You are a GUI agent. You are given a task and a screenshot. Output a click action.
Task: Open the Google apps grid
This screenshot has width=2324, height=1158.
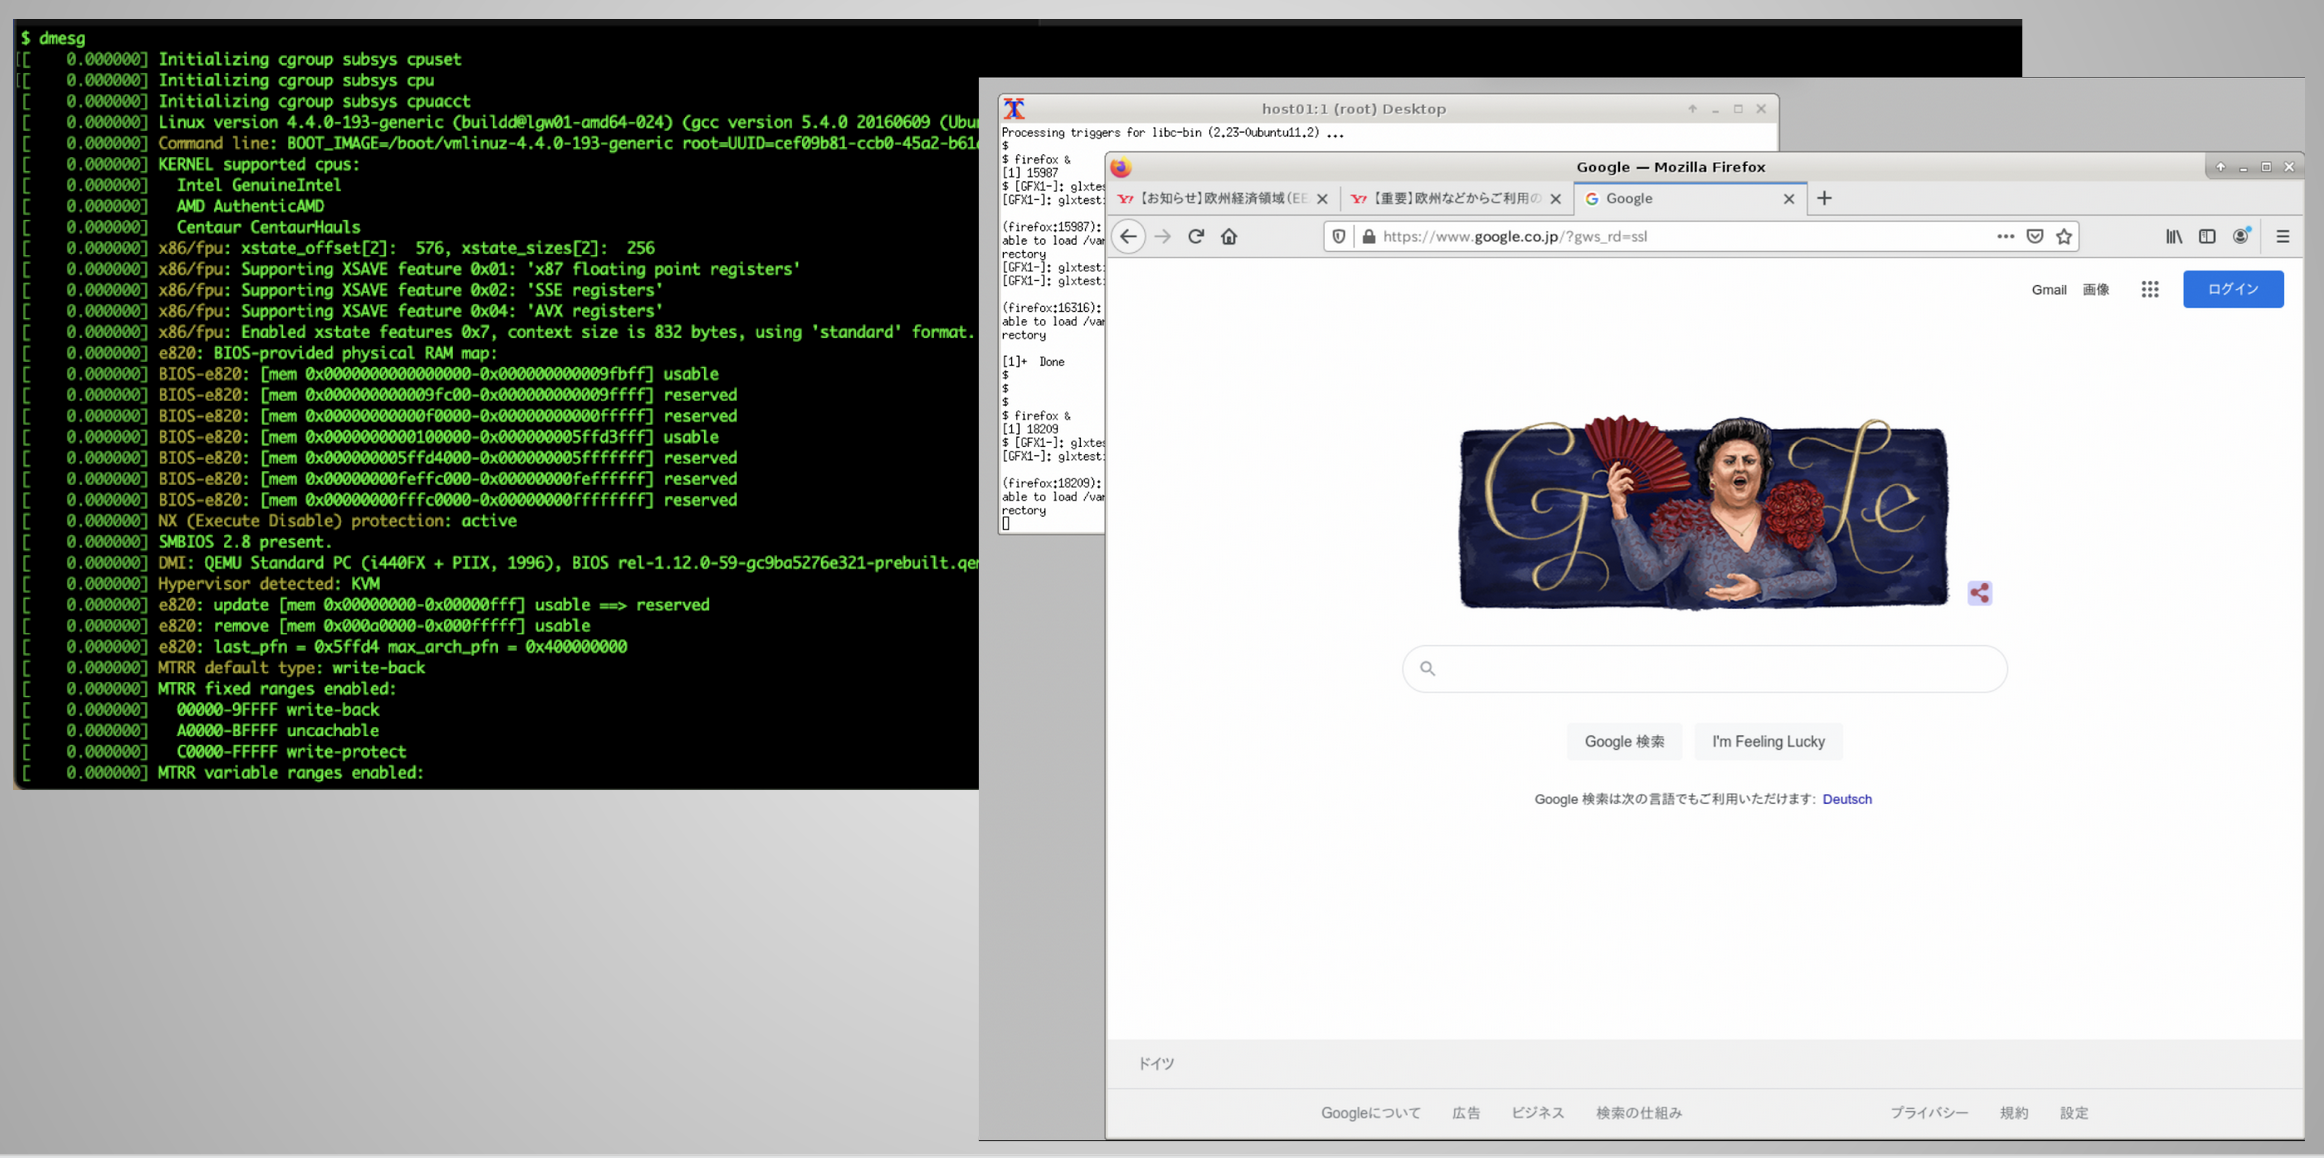(x=2149, y=290)
